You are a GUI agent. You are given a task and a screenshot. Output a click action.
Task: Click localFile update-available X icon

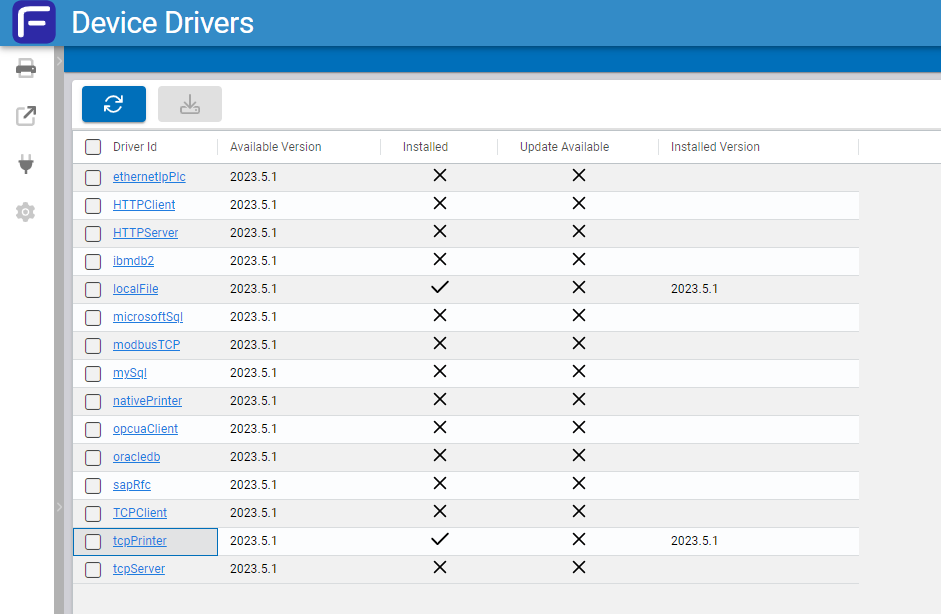coord(579,287)
